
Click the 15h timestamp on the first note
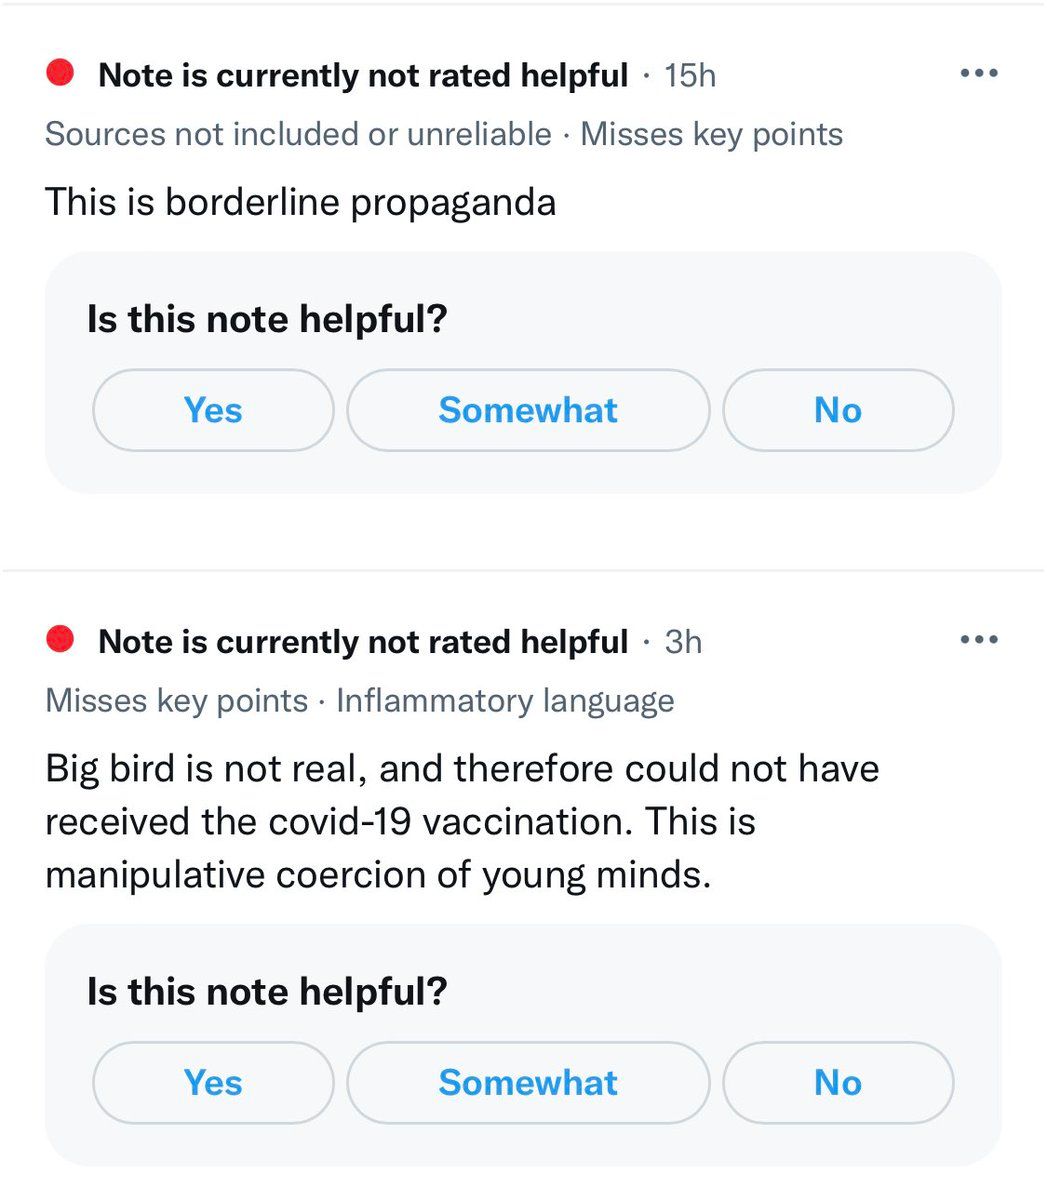pyautogui.click(x=690, y=76)
